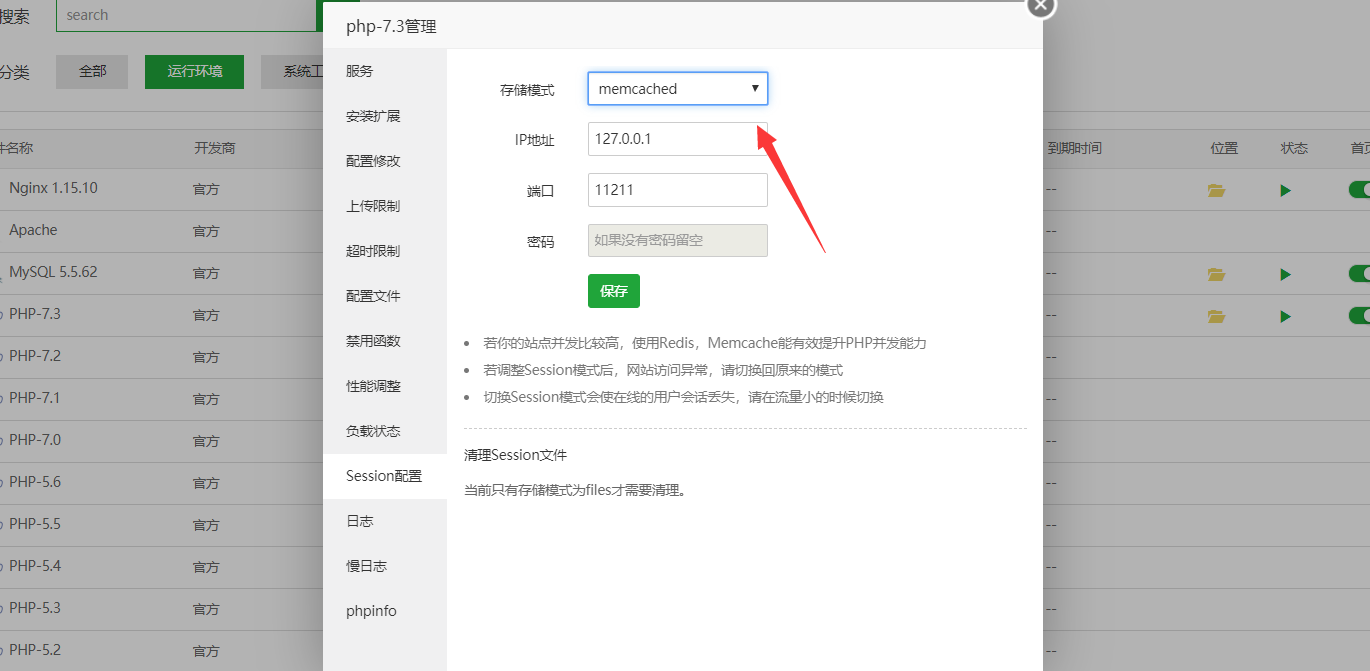Viewport: 1370px width, 671px height.
Task: Click the 端口 port input field
Action: 677,190
